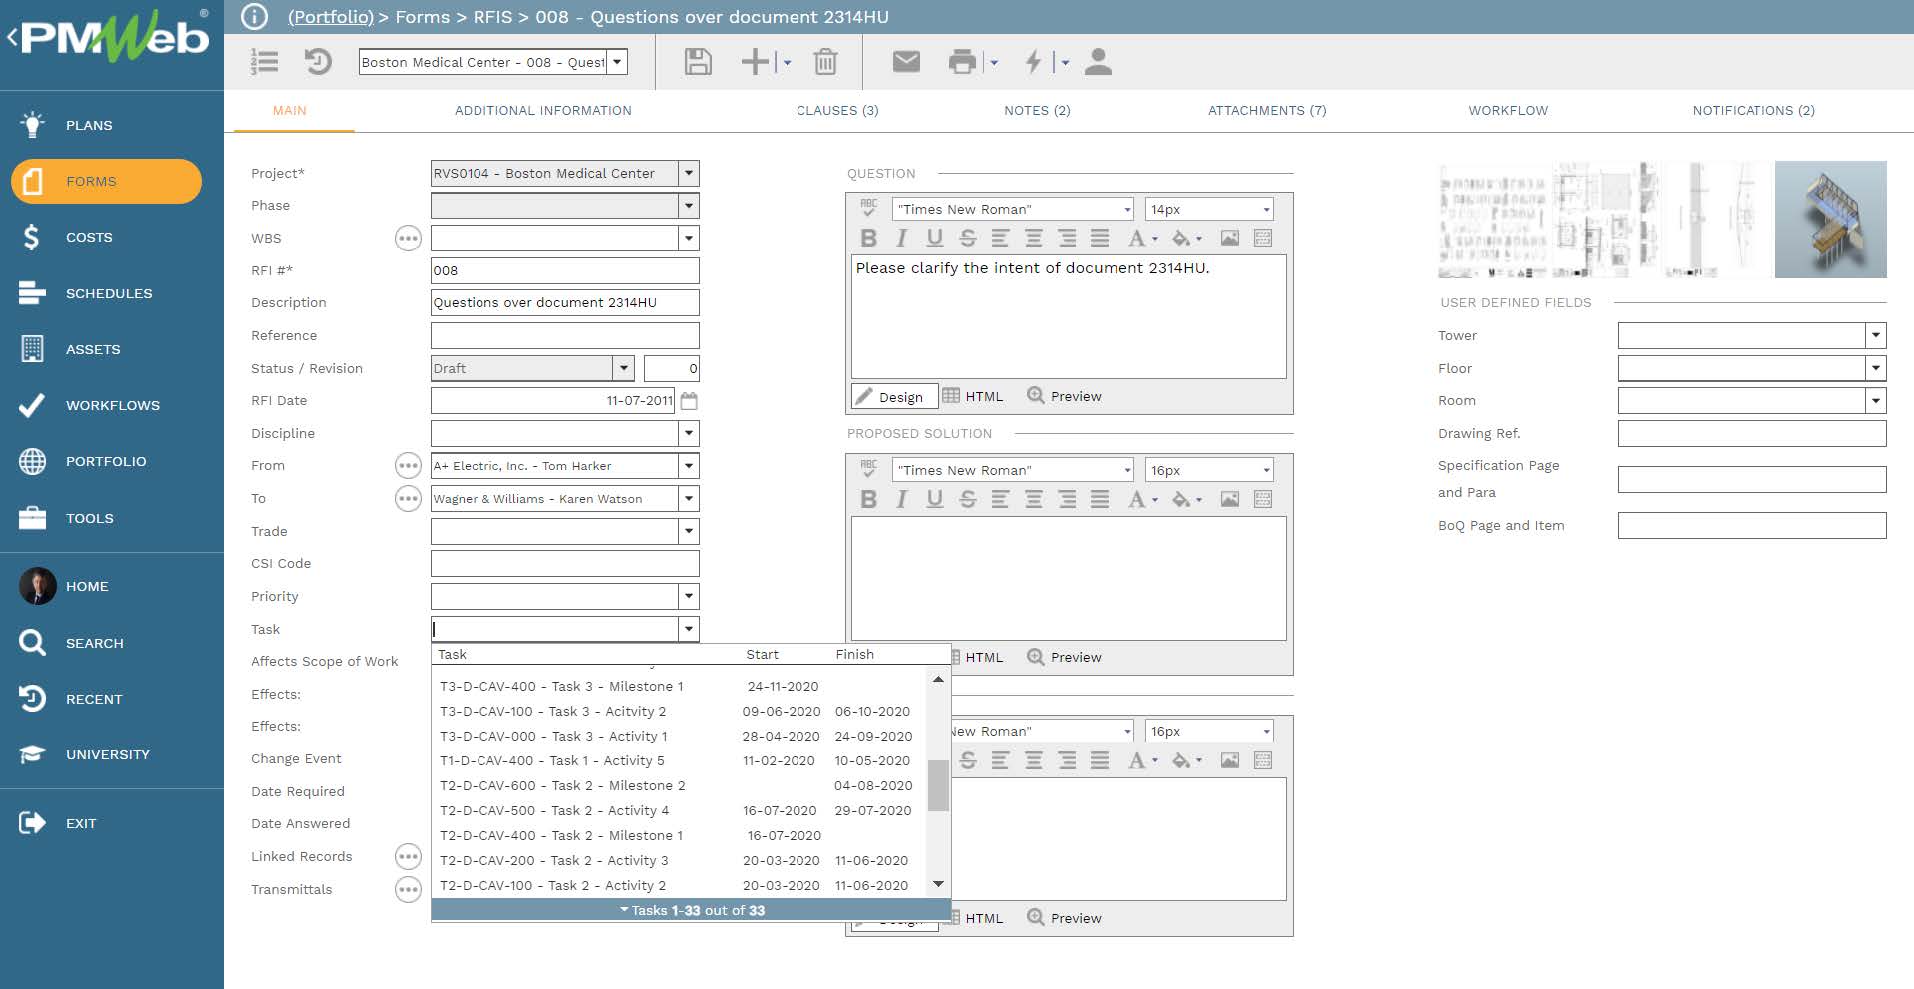Image resolution: width=1914 pixels, height=989 pixels.
Task: Open Transmittals ellipsis button
Action: click(x=408, y=889)
